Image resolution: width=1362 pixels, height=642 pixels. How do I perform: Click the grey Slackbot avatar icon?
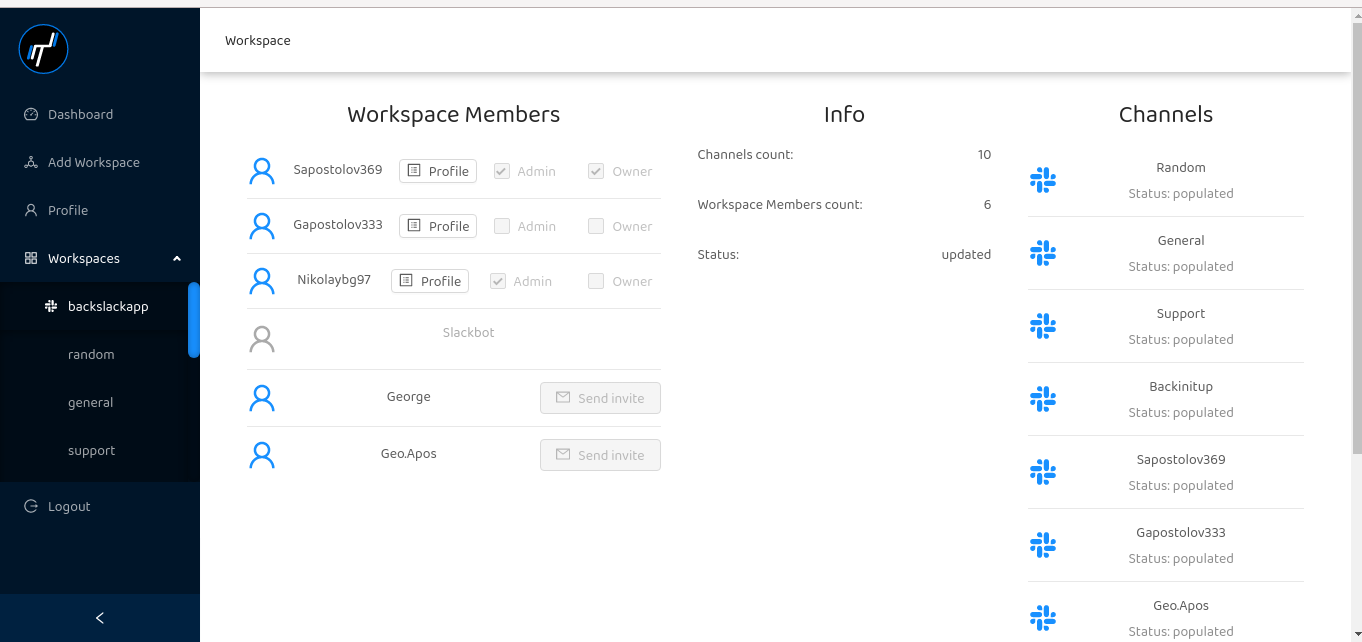tap(262, 340)
